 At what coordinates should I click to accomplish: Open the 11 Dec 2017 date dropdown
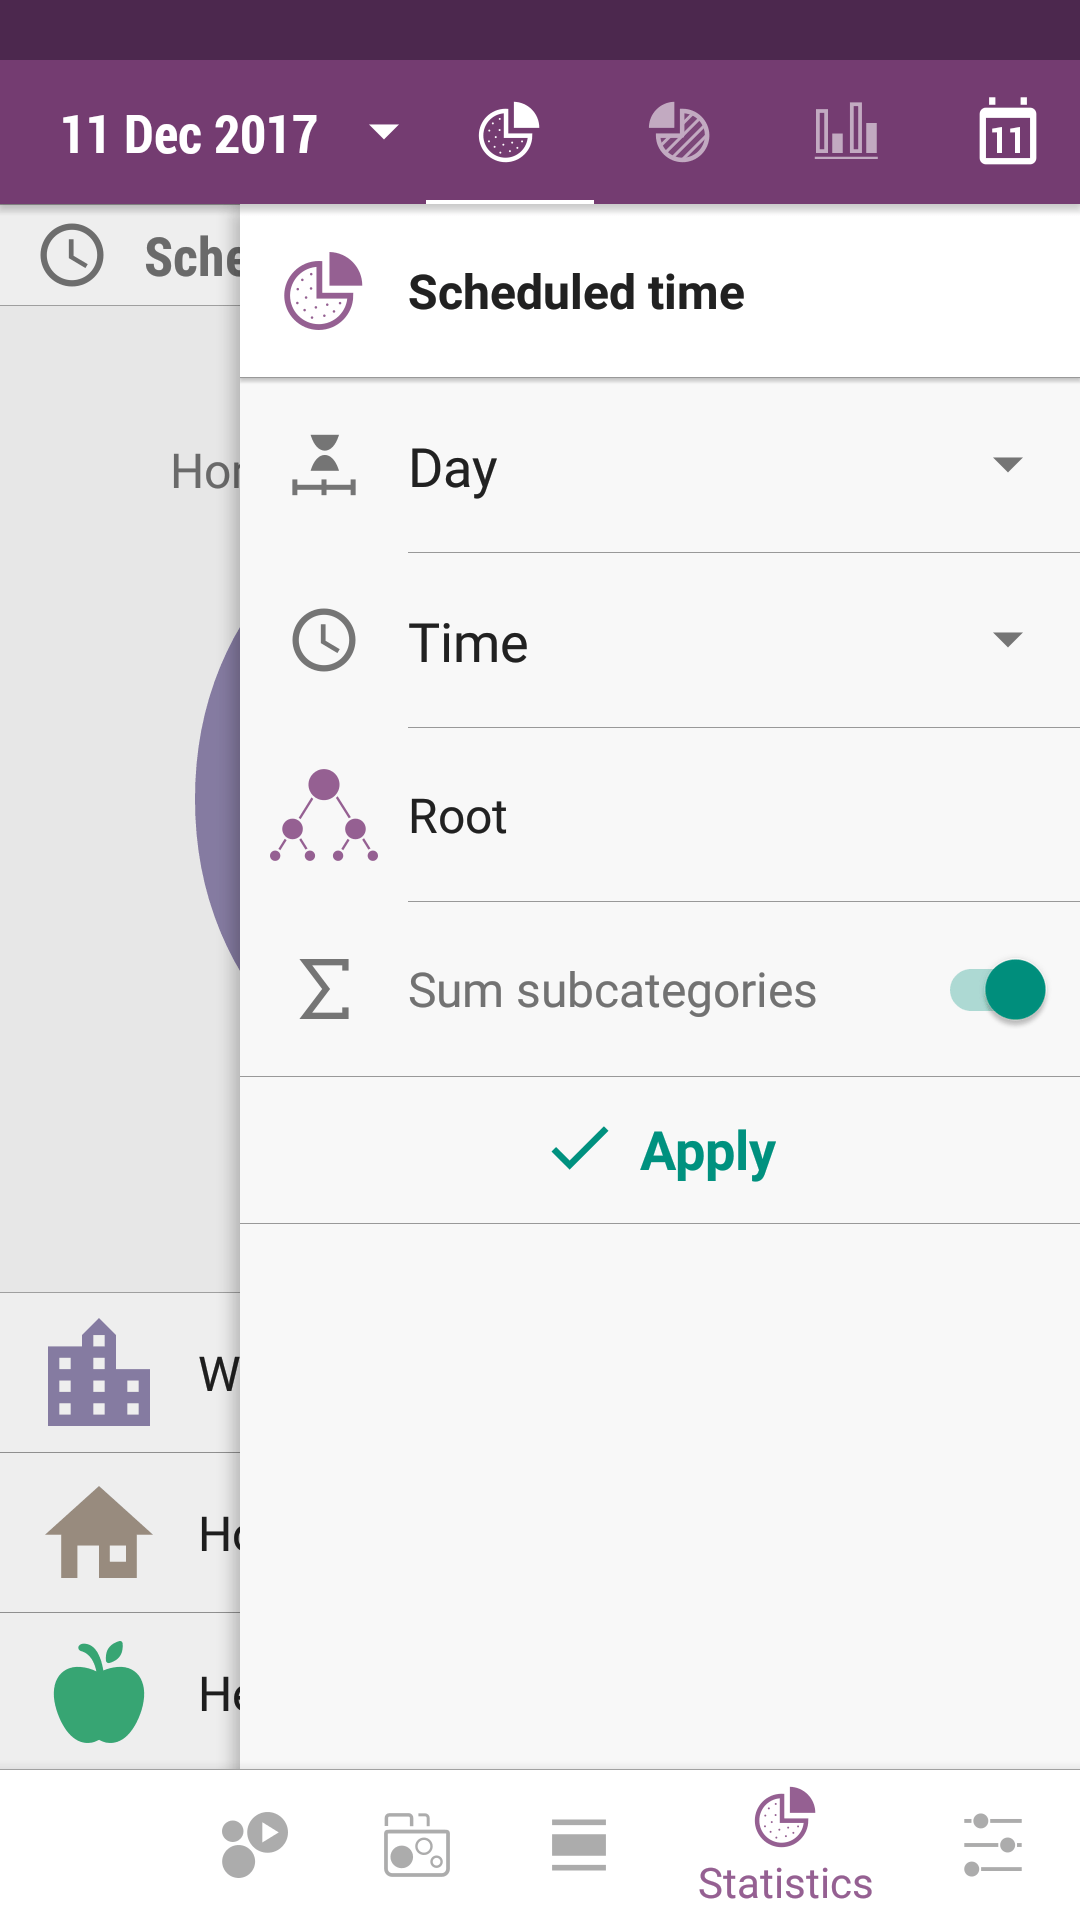click(230, 134)
